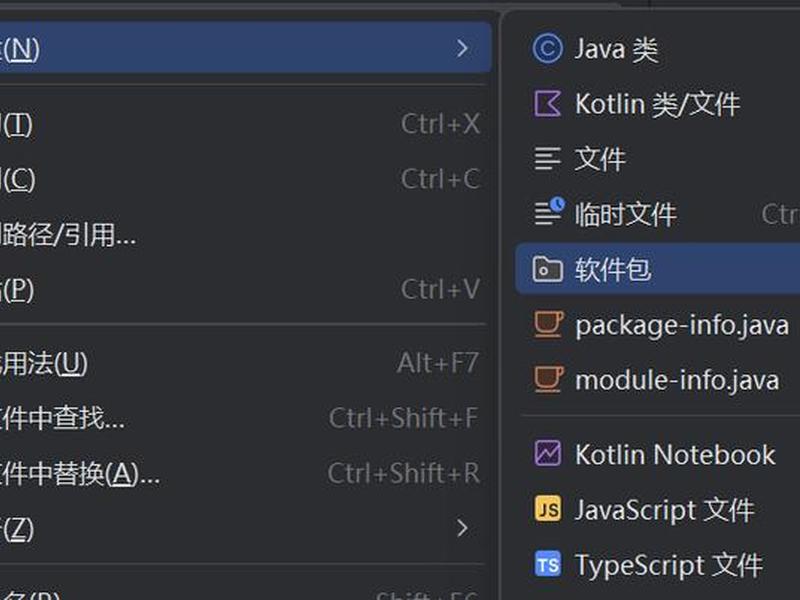This screenshot has height=600, width=800.
Task: Click the 软件包 package folder icon
Action: click(547, 269)
